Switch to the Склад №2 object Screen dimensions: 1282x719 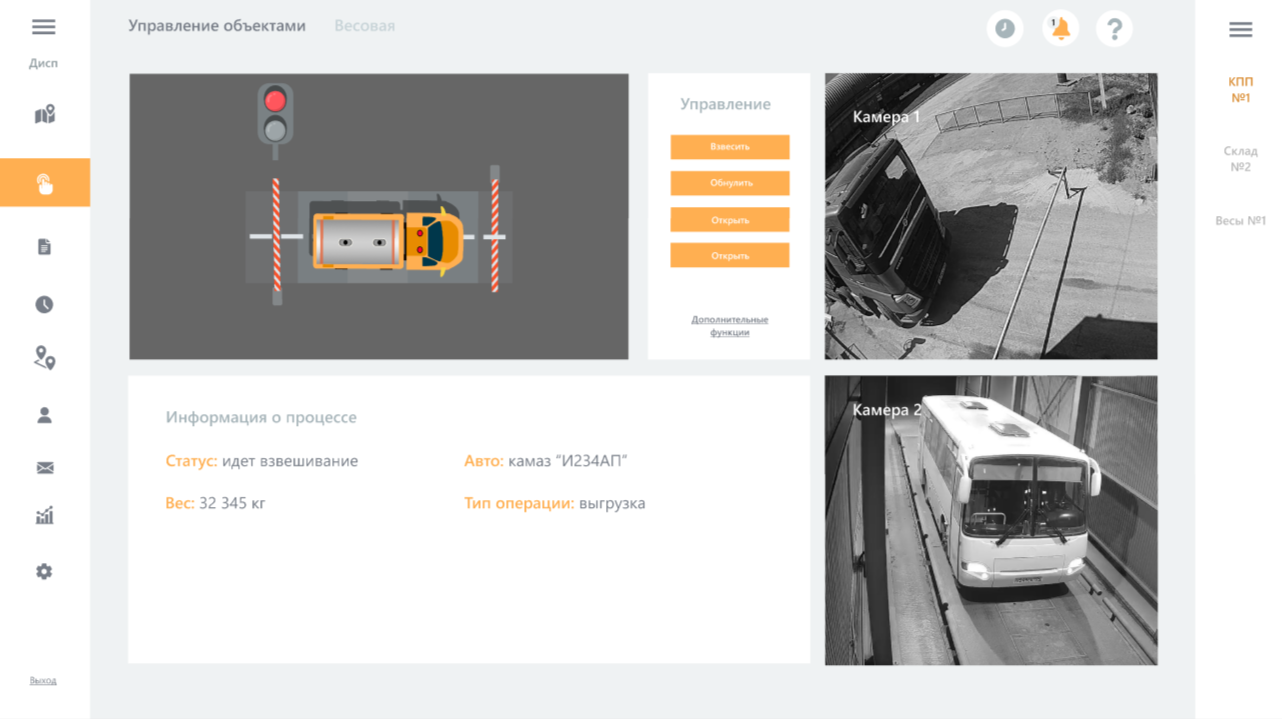click(x=1240, y=159)
